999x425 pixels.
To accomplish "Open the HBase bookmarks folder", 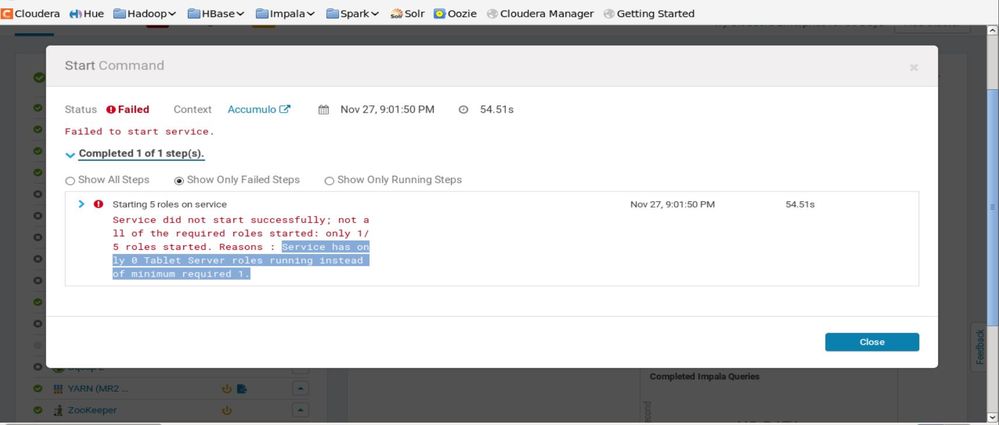I will pyautogui.click(x=216, y=13).
